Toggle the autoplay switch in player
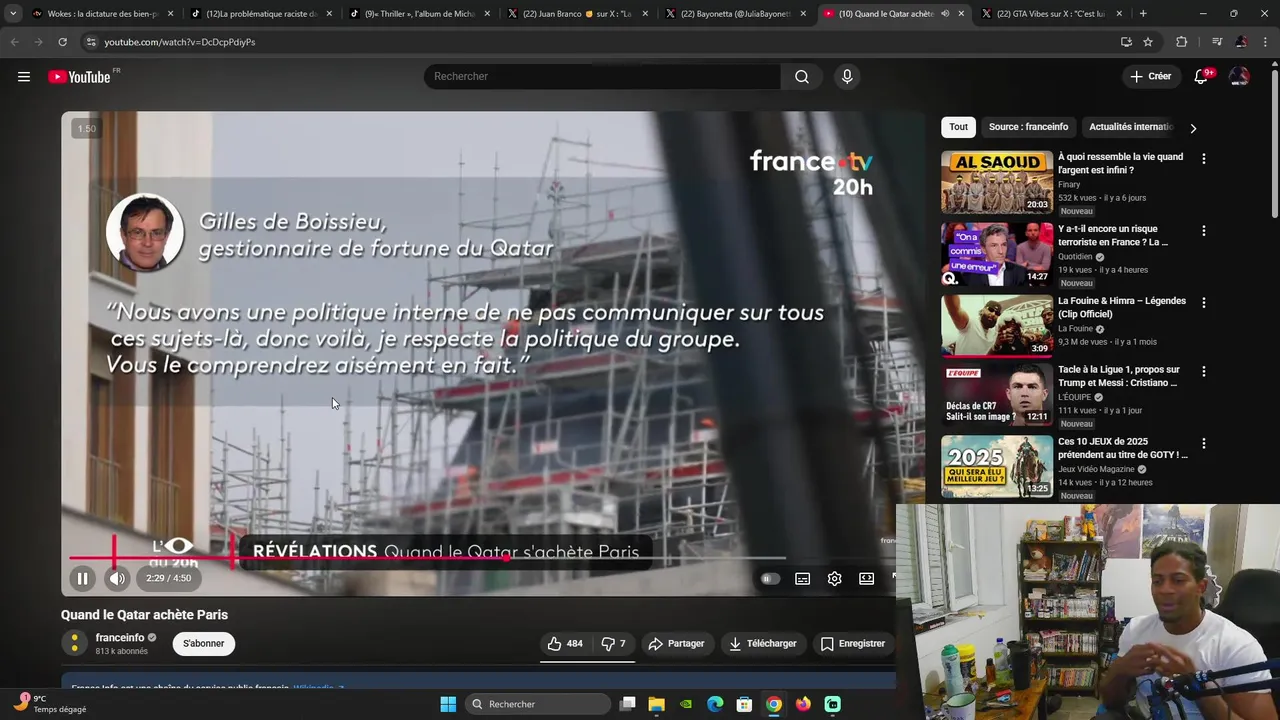Image resolution: width=1280 pixels, height=720 pixels. (x=769, y=579)
